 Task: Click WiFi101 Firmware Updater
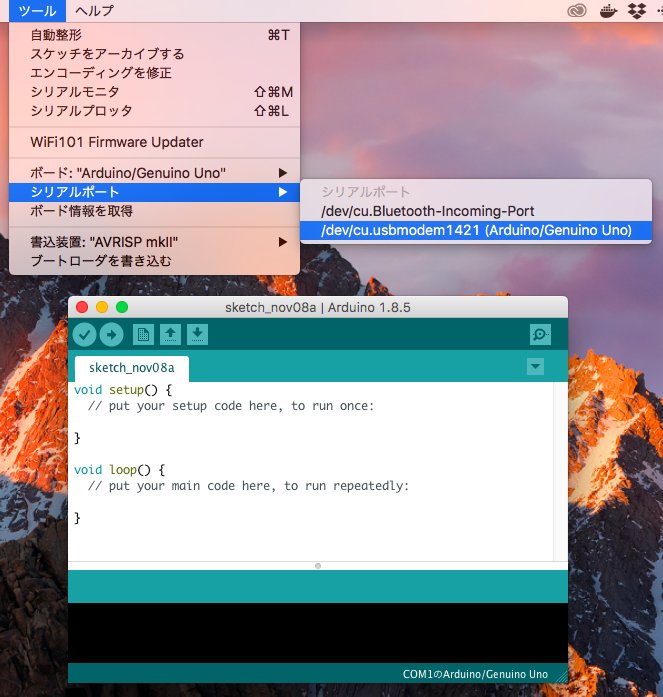coord(117,142)
